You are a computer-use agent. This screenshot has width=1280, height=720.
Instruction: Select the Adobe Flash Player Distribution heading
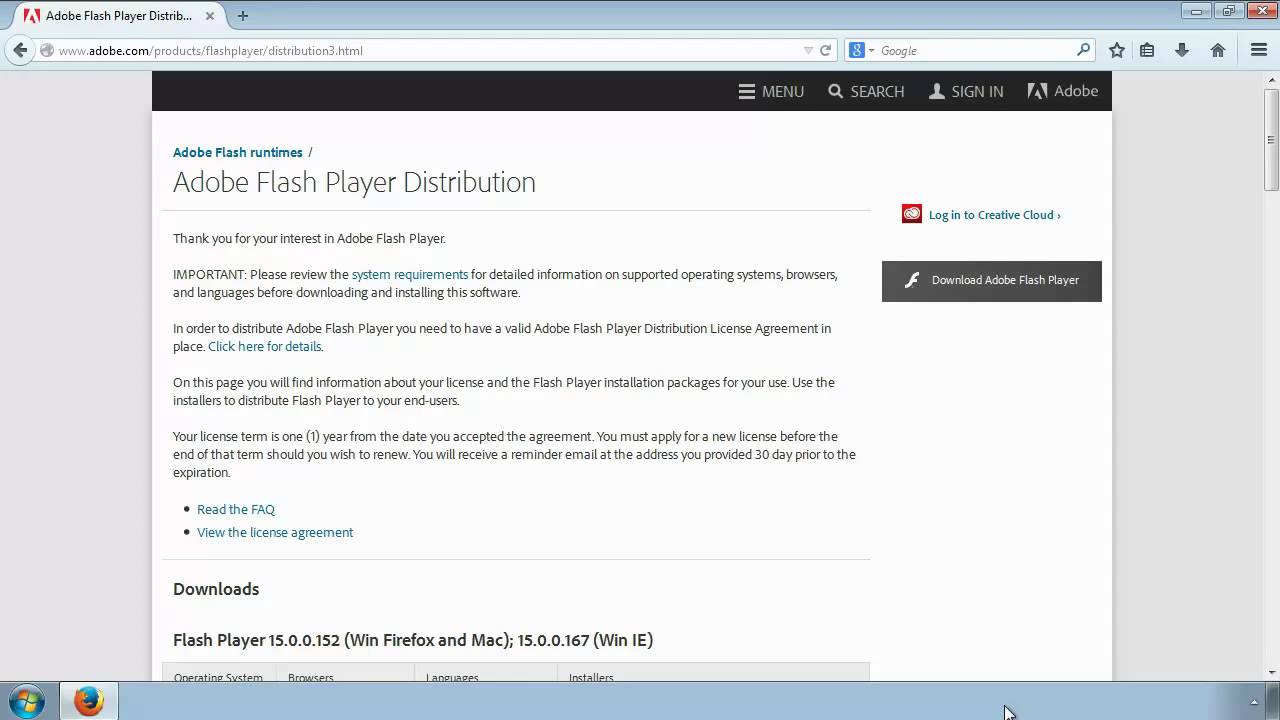(x=354, y=182)
